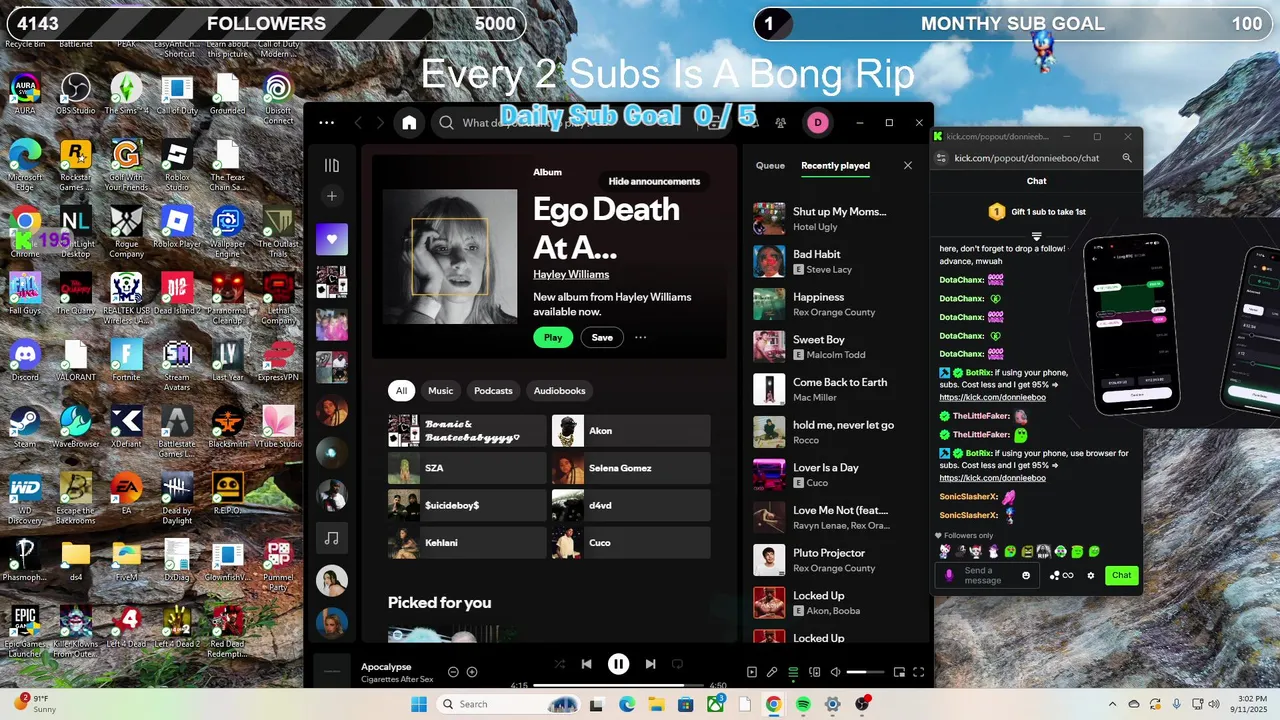Screen dimensions: 1280x720
Task: Launch Fortnite from the desktop
Action: pyautogui.click(x=126, y=361)
